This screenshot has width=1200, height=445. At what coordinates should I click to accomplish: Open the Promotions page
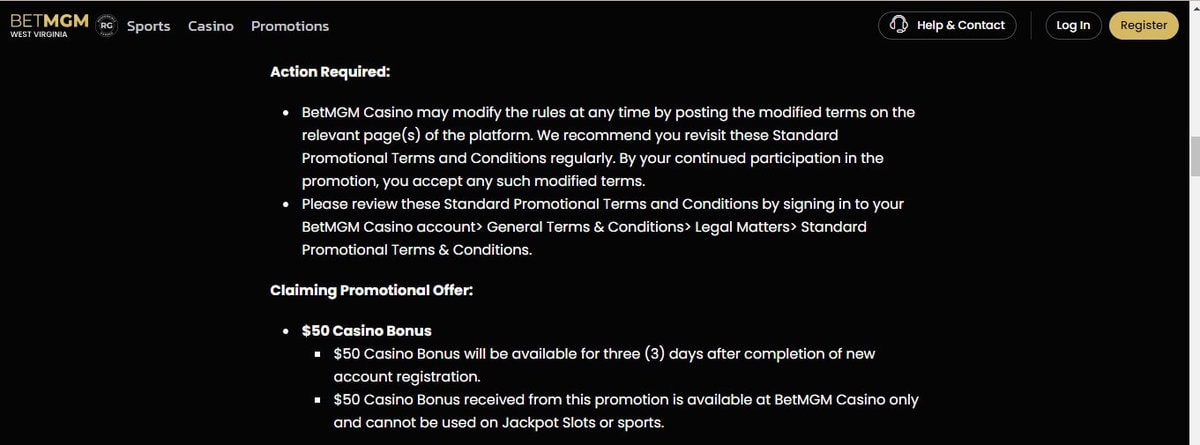[x=290, y=26]
